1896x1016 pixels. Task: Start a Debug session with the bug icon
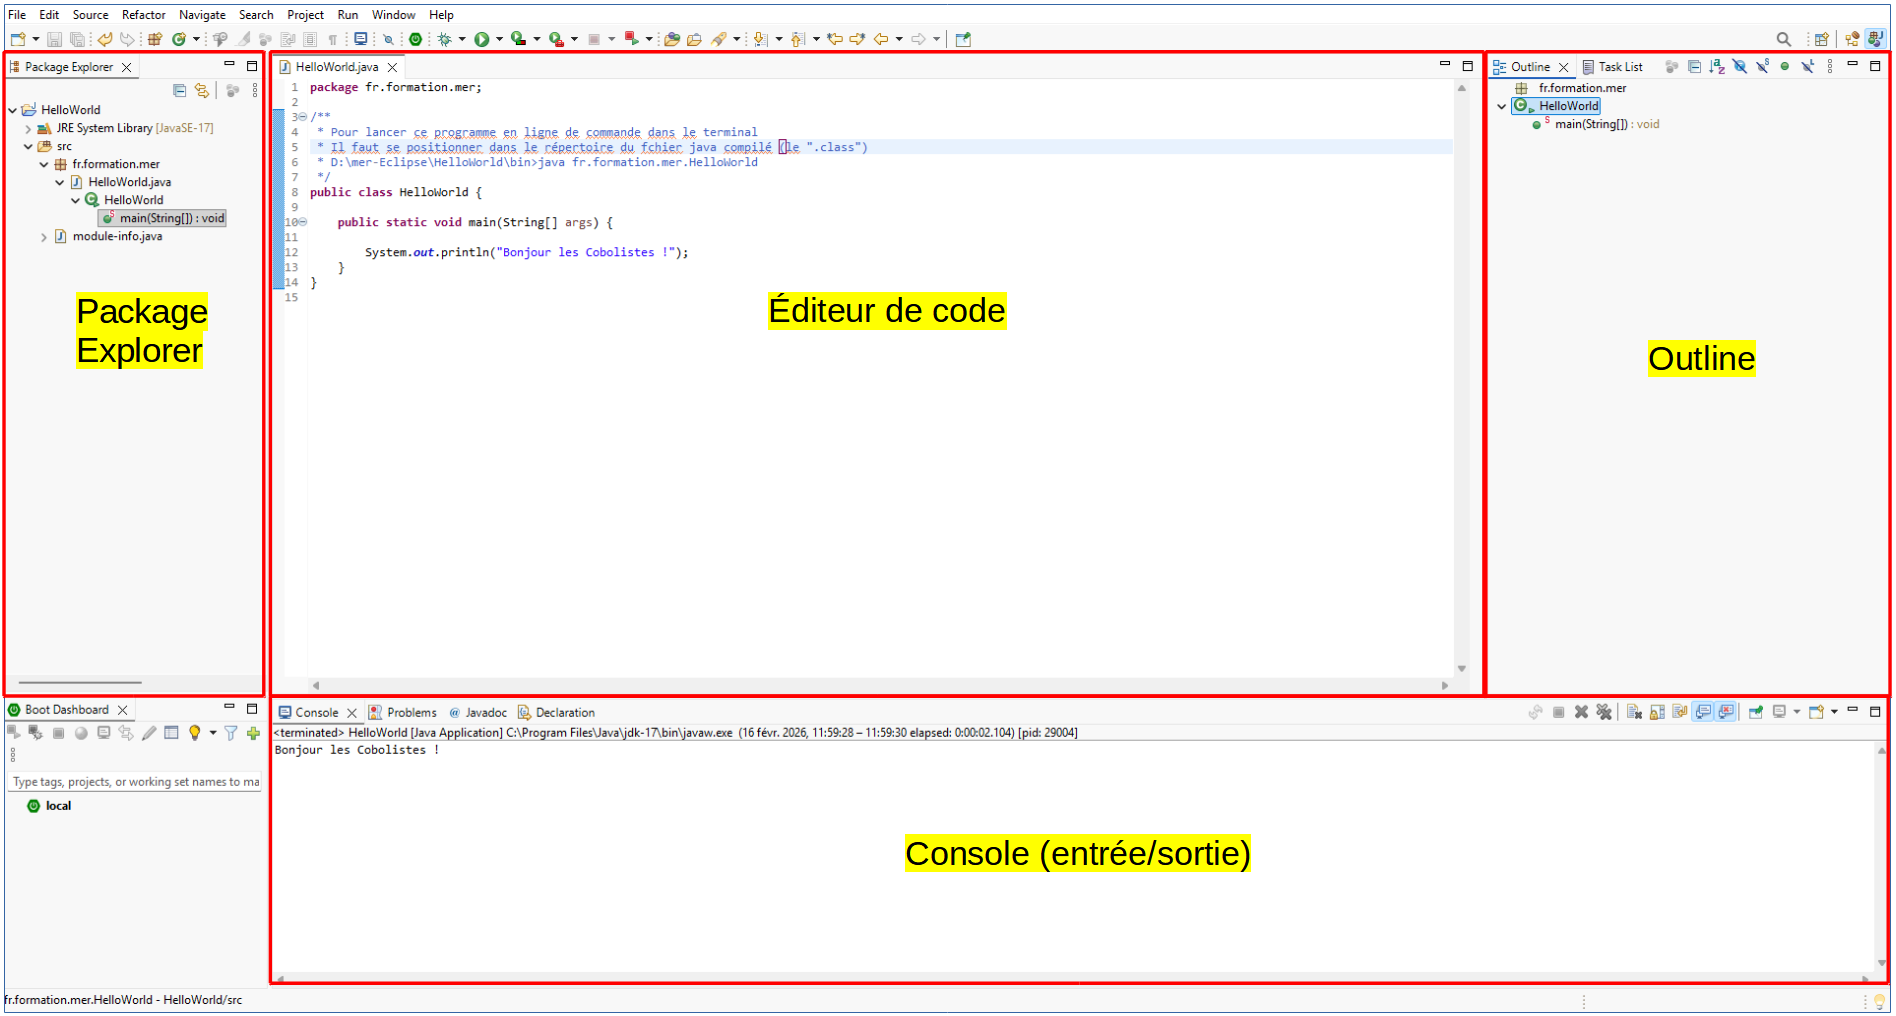tap(443, 39)
